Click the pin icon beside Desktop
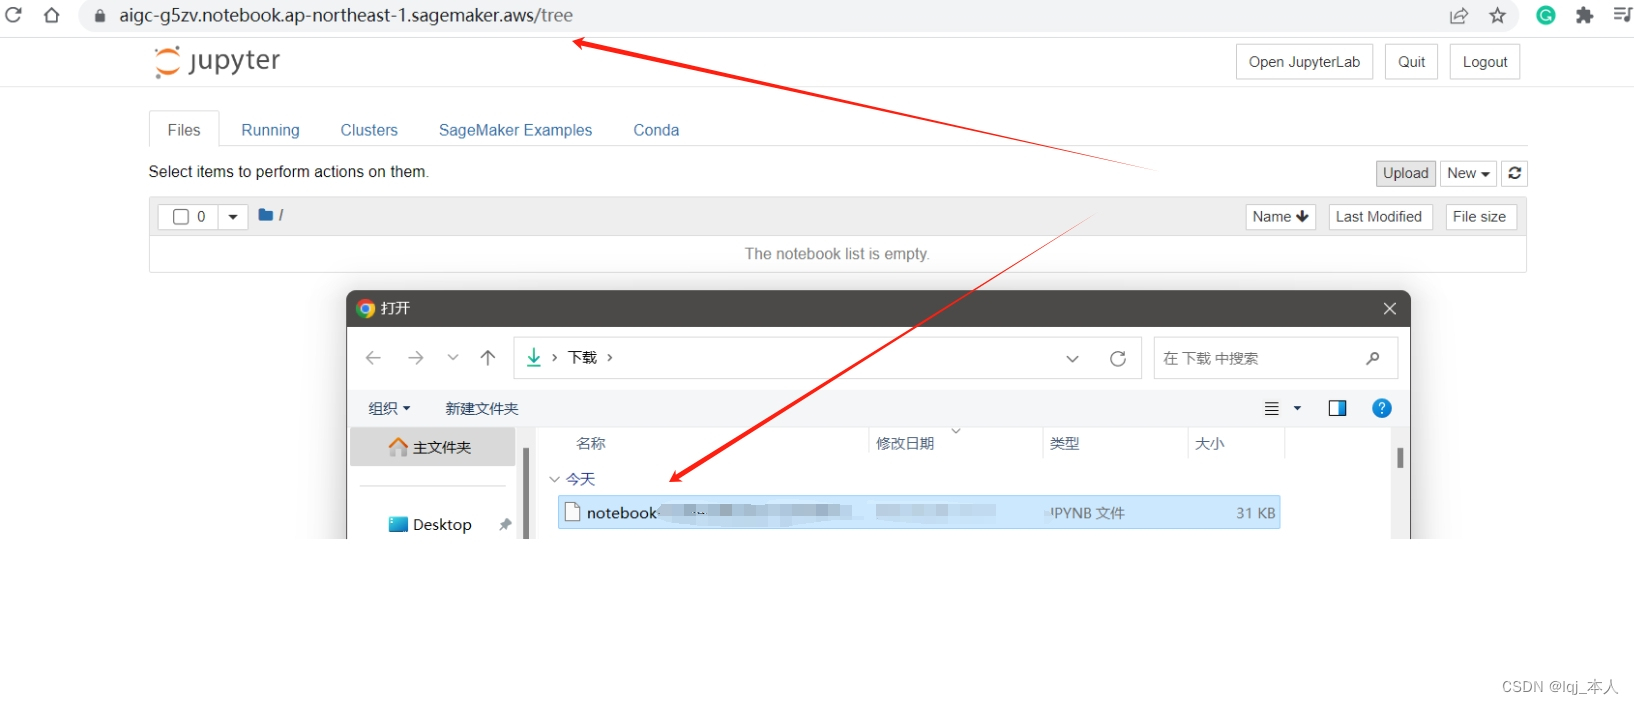 tap(505, 524)
